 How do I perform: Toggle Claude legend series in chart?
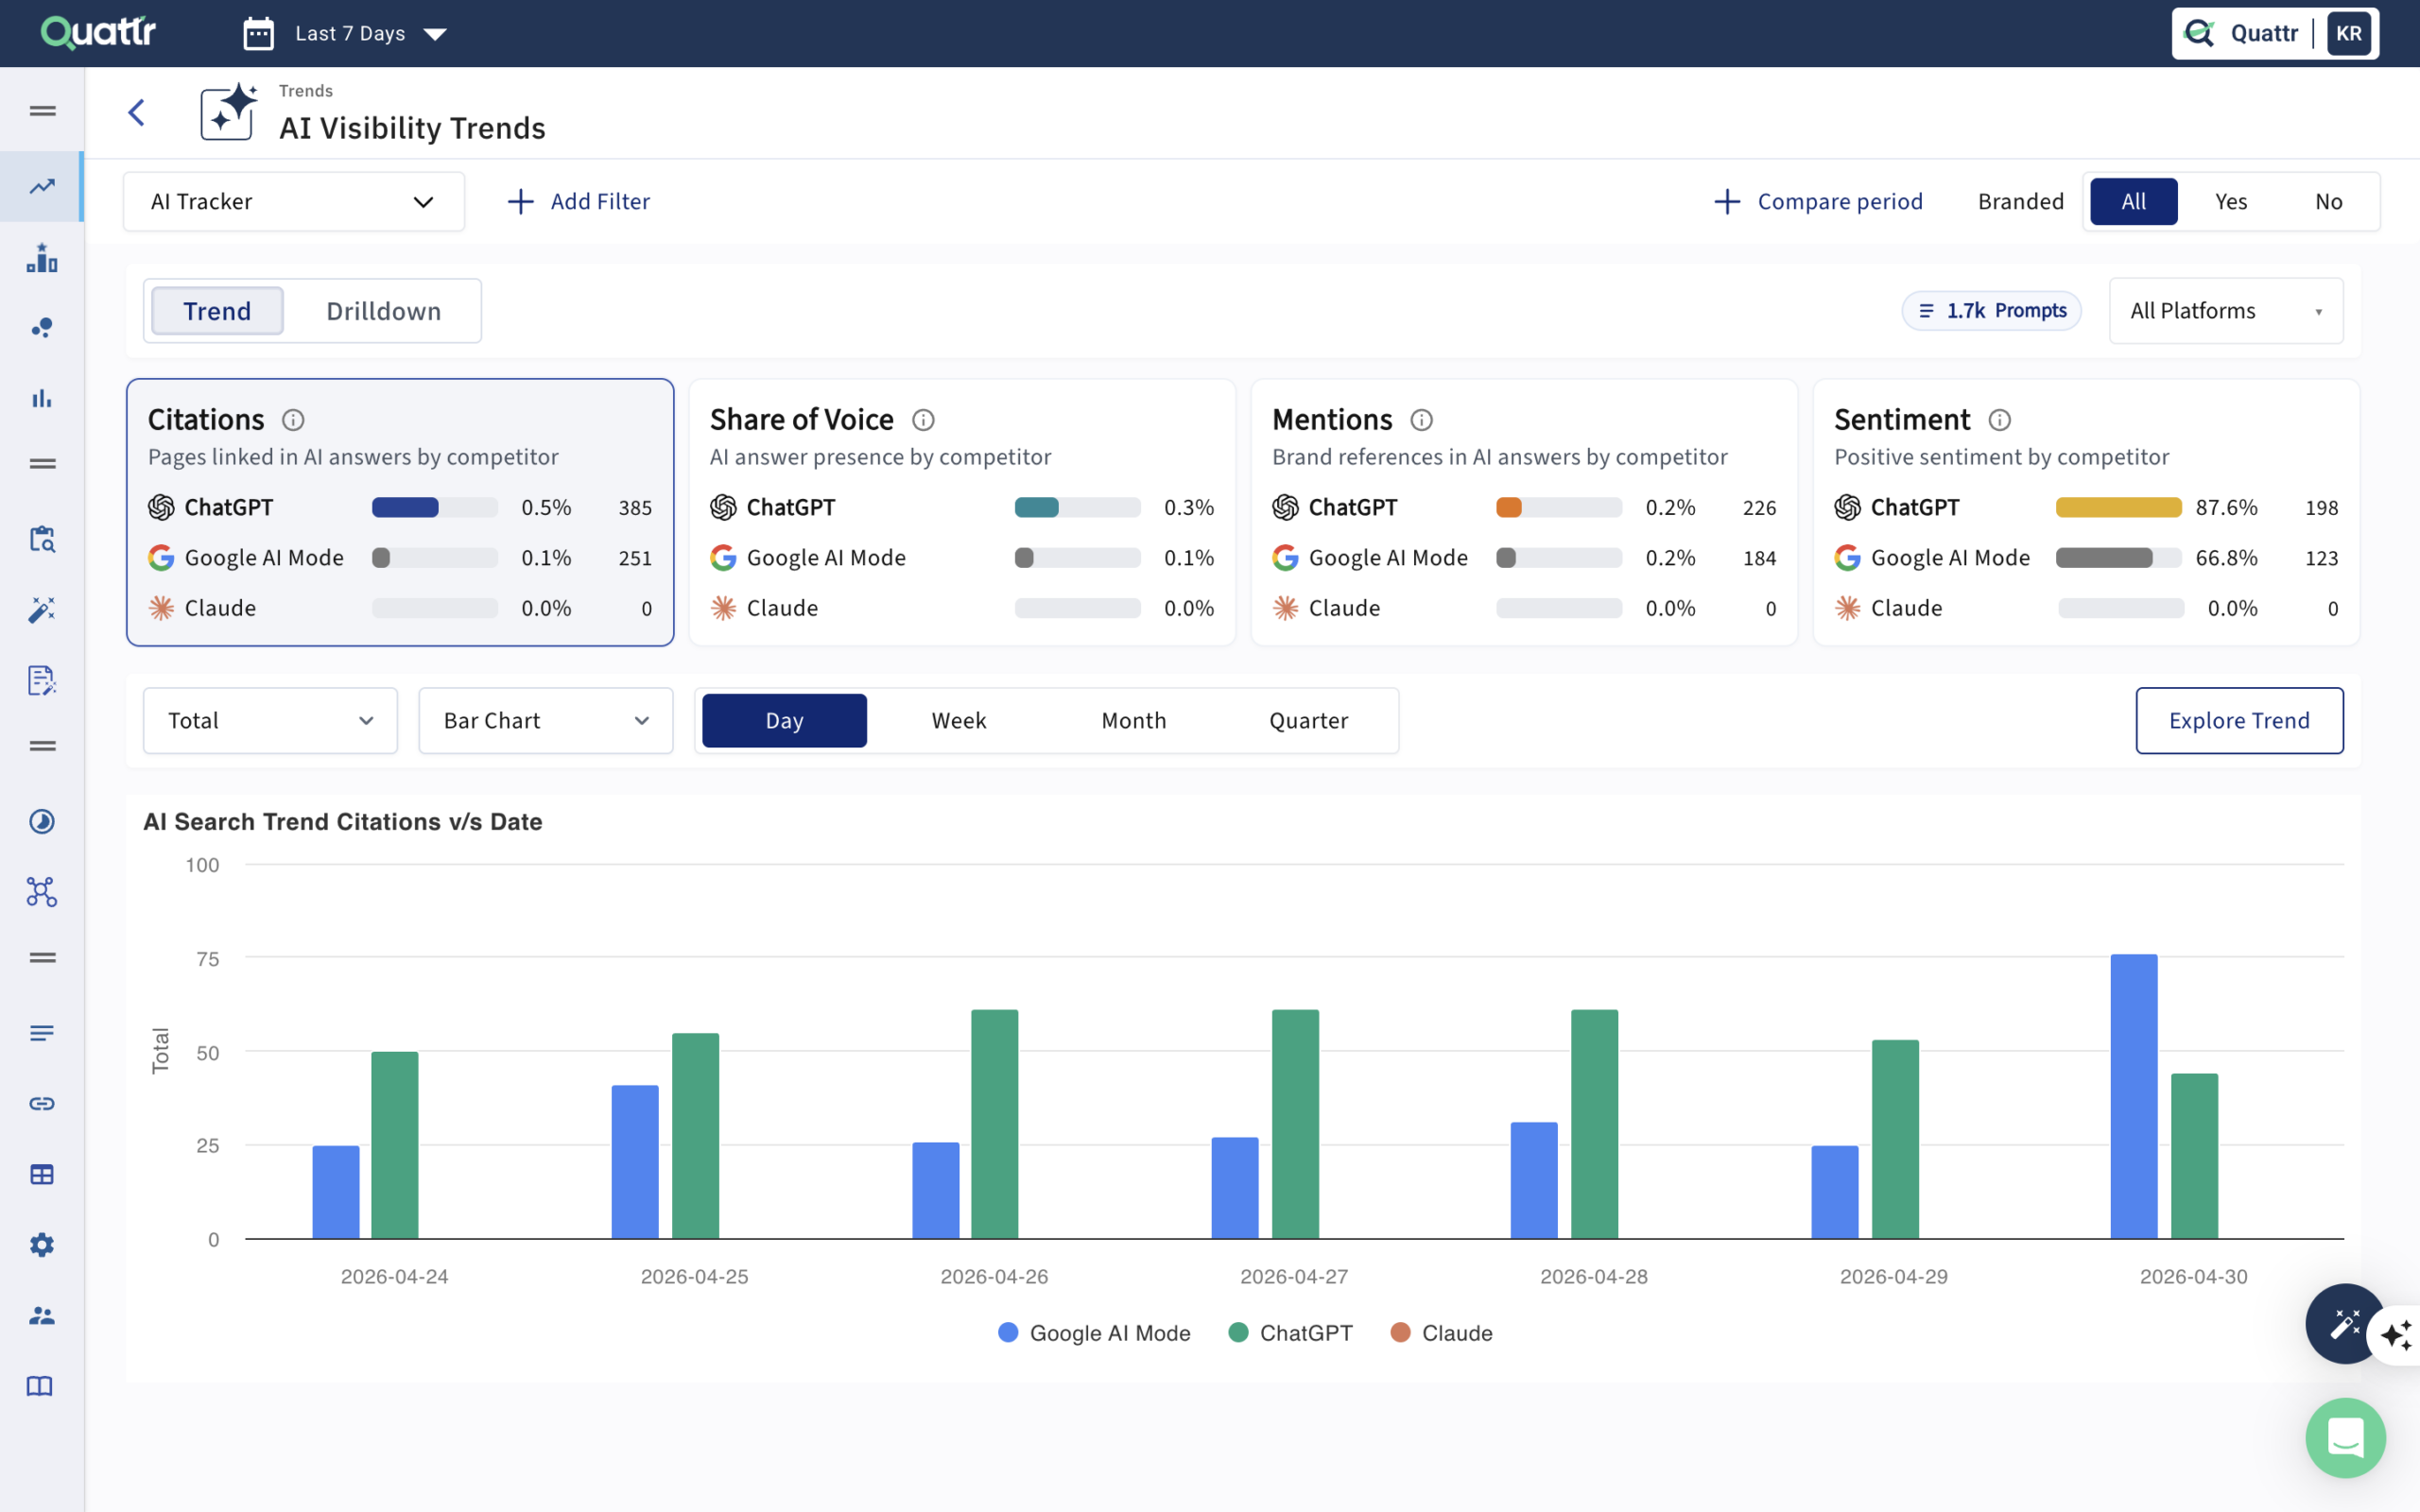click(x=1441, y=1333)
